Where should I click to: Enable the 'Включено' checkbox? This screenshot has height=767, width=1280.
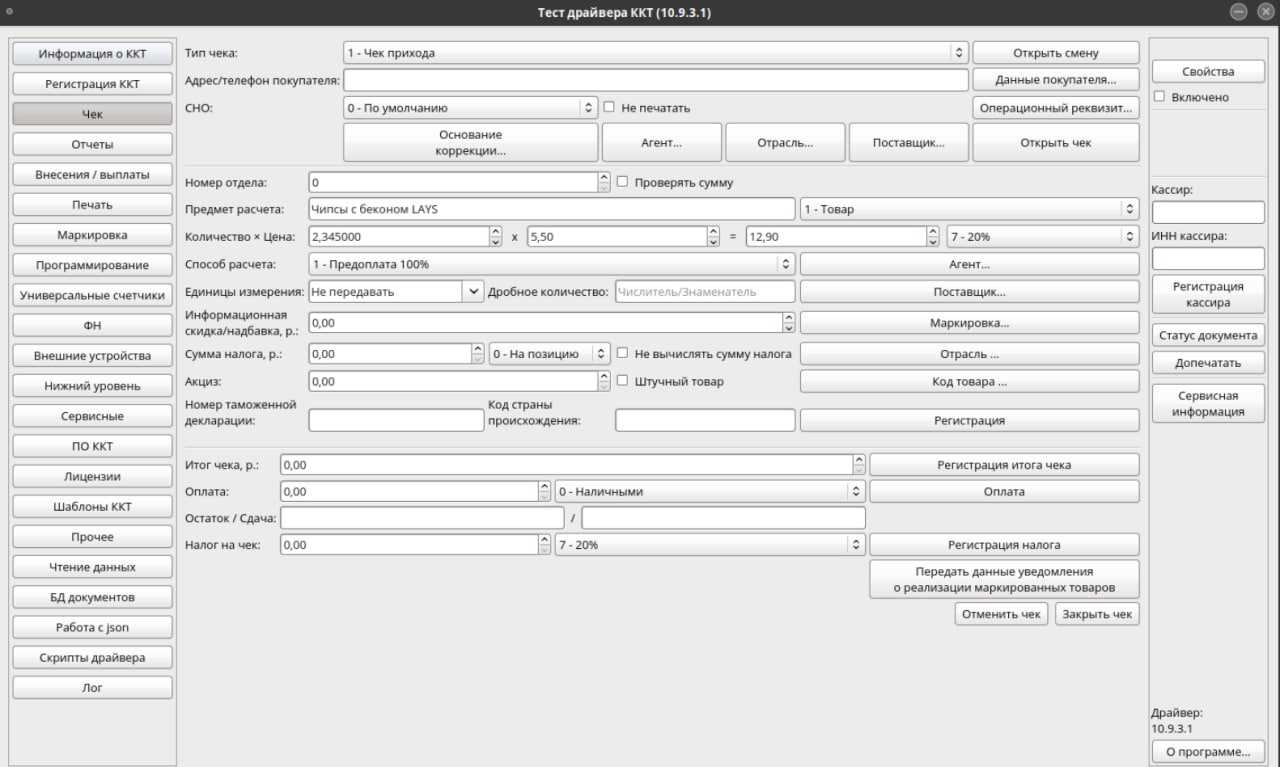1159,97
